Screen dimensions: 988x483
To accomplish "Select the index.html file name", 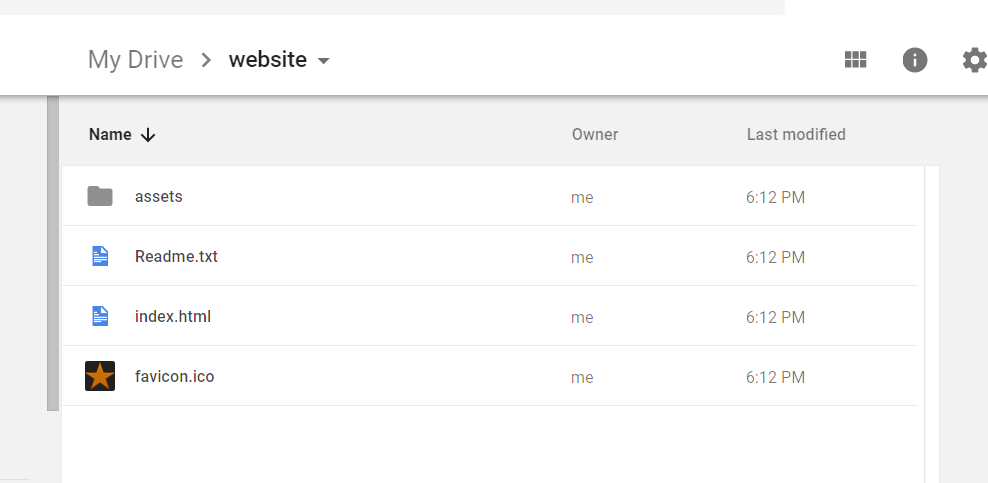I will [x=173, y=316].
